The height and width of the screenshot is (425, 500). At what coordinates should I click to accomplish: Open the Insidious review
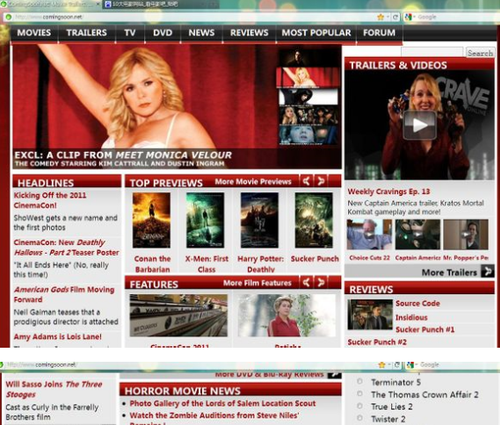click(x=411, y=317)
